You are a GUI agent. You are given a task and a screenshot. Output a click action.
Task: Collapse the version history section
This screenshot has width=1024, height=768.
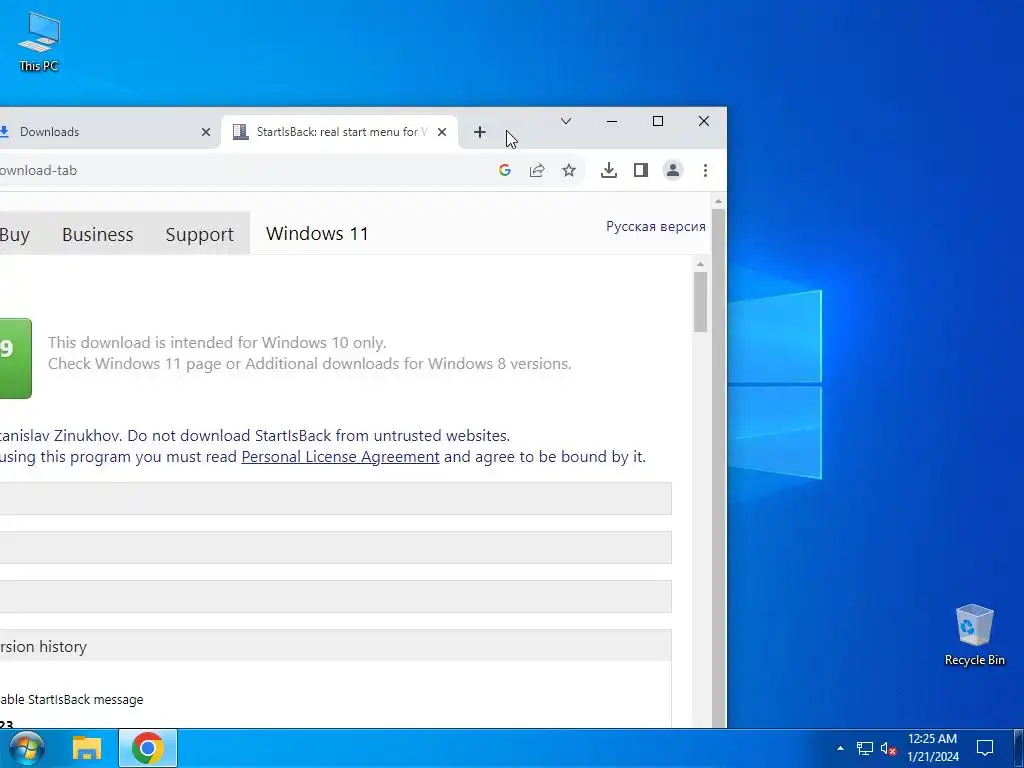click(x=336, y=646)
